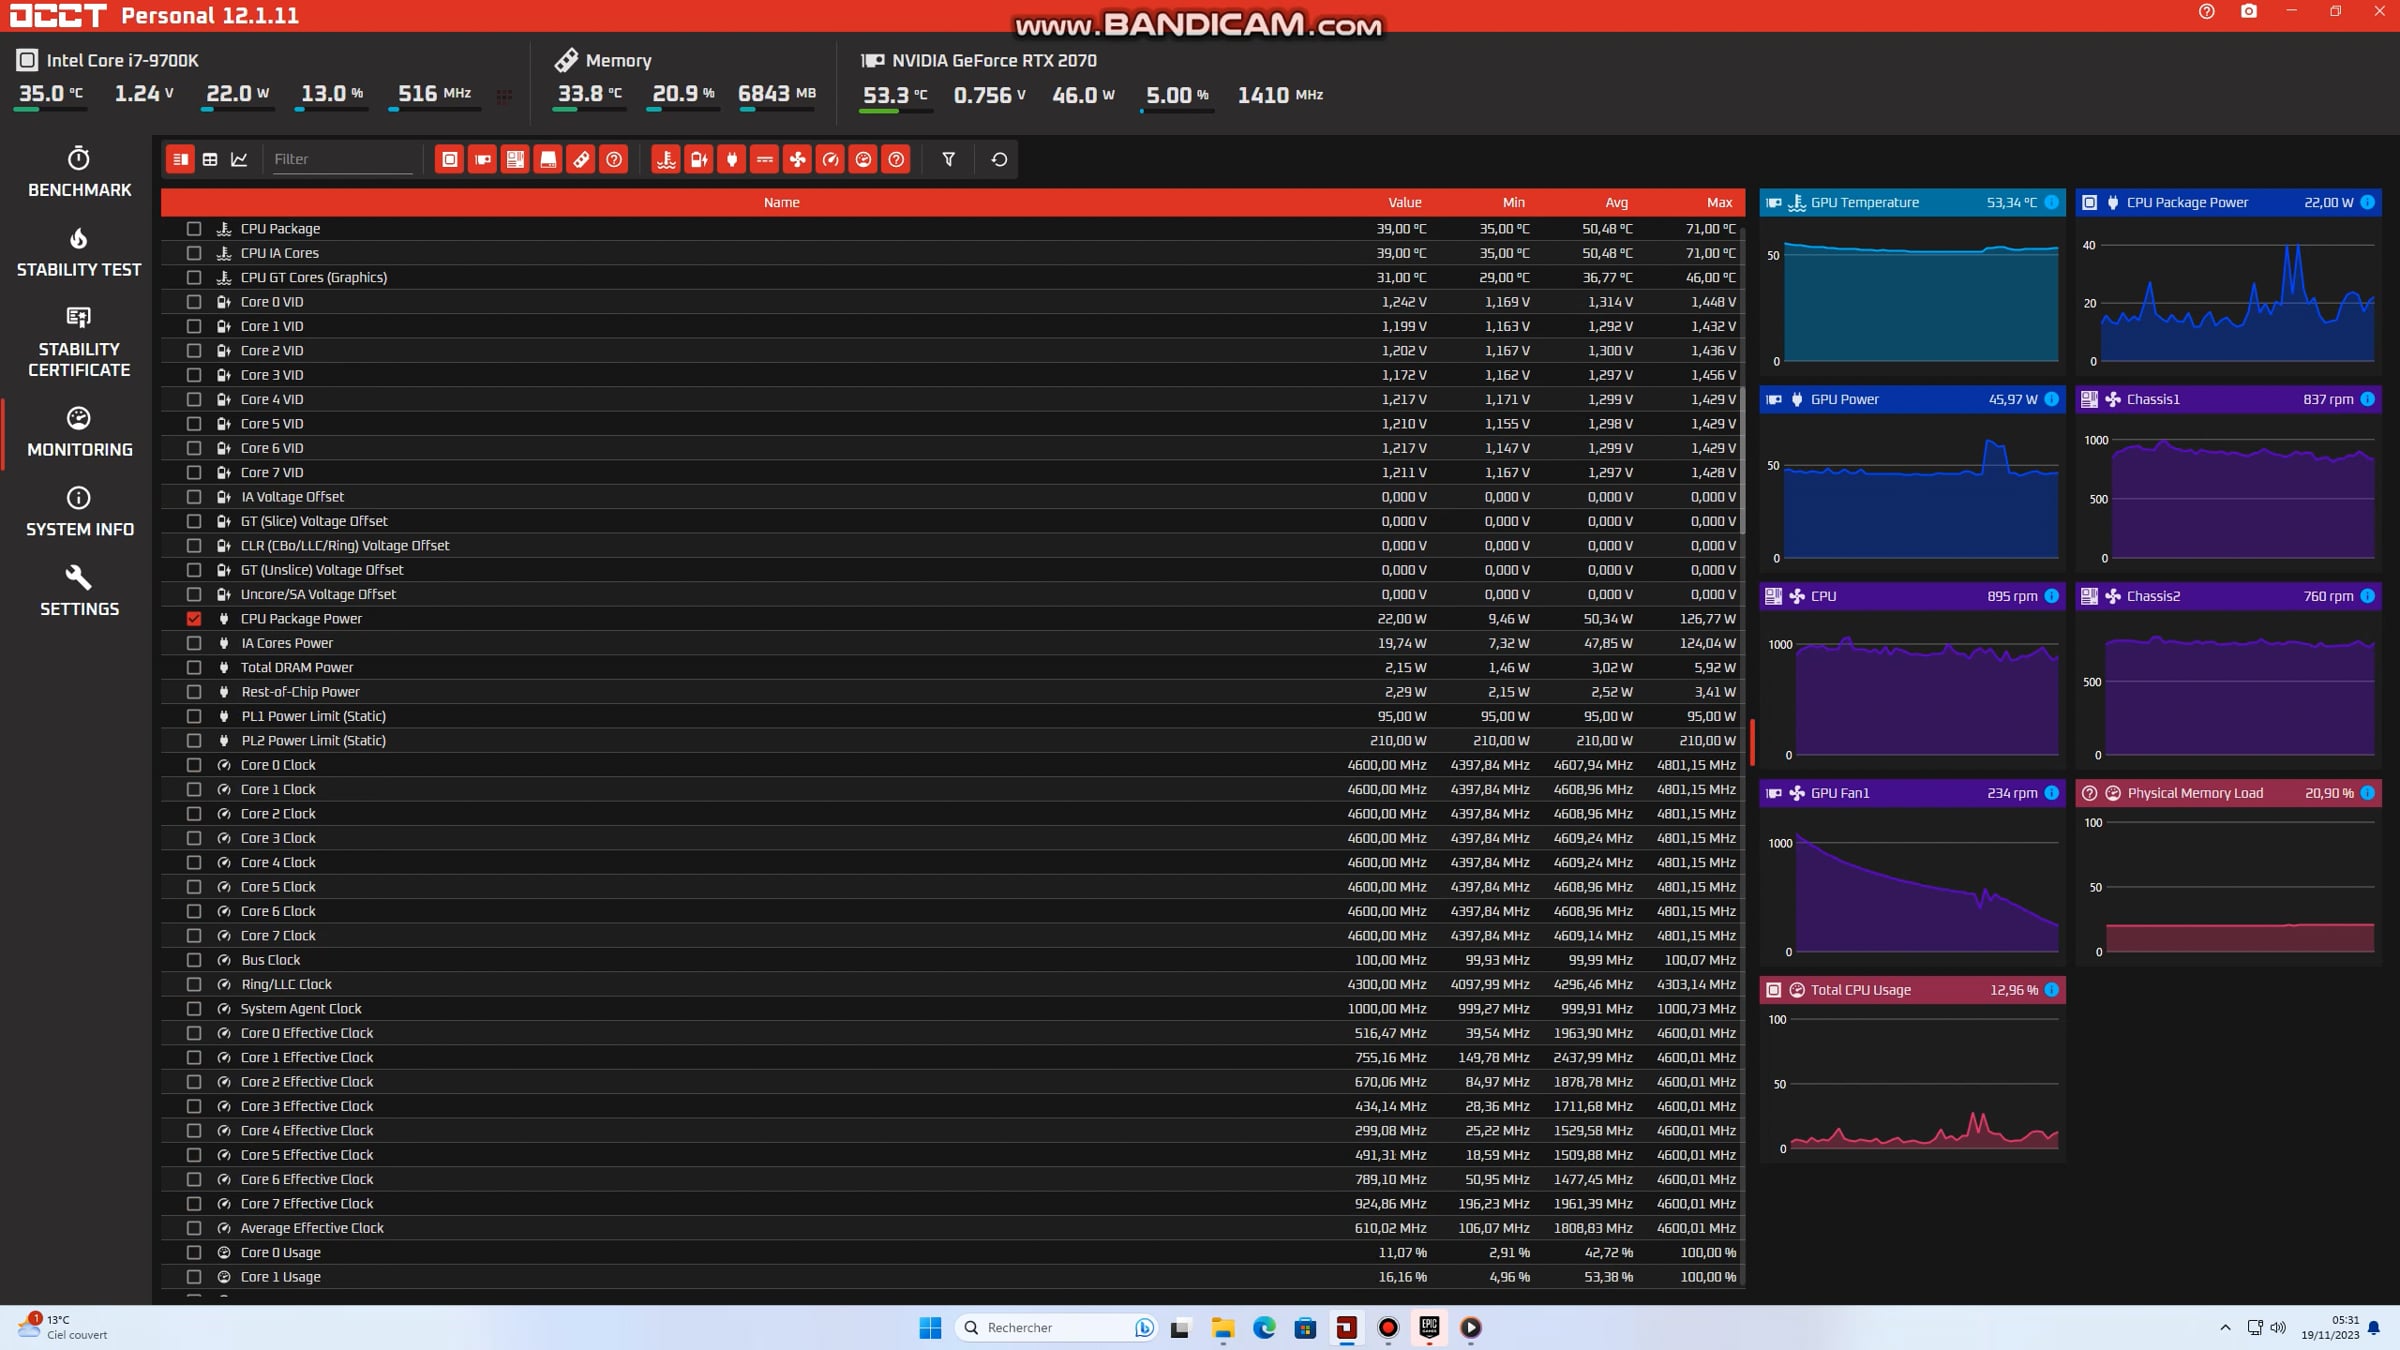Open info for the GPU Temperature graph
This screenshot has height=1350, width=2400.
[2052, 202]
